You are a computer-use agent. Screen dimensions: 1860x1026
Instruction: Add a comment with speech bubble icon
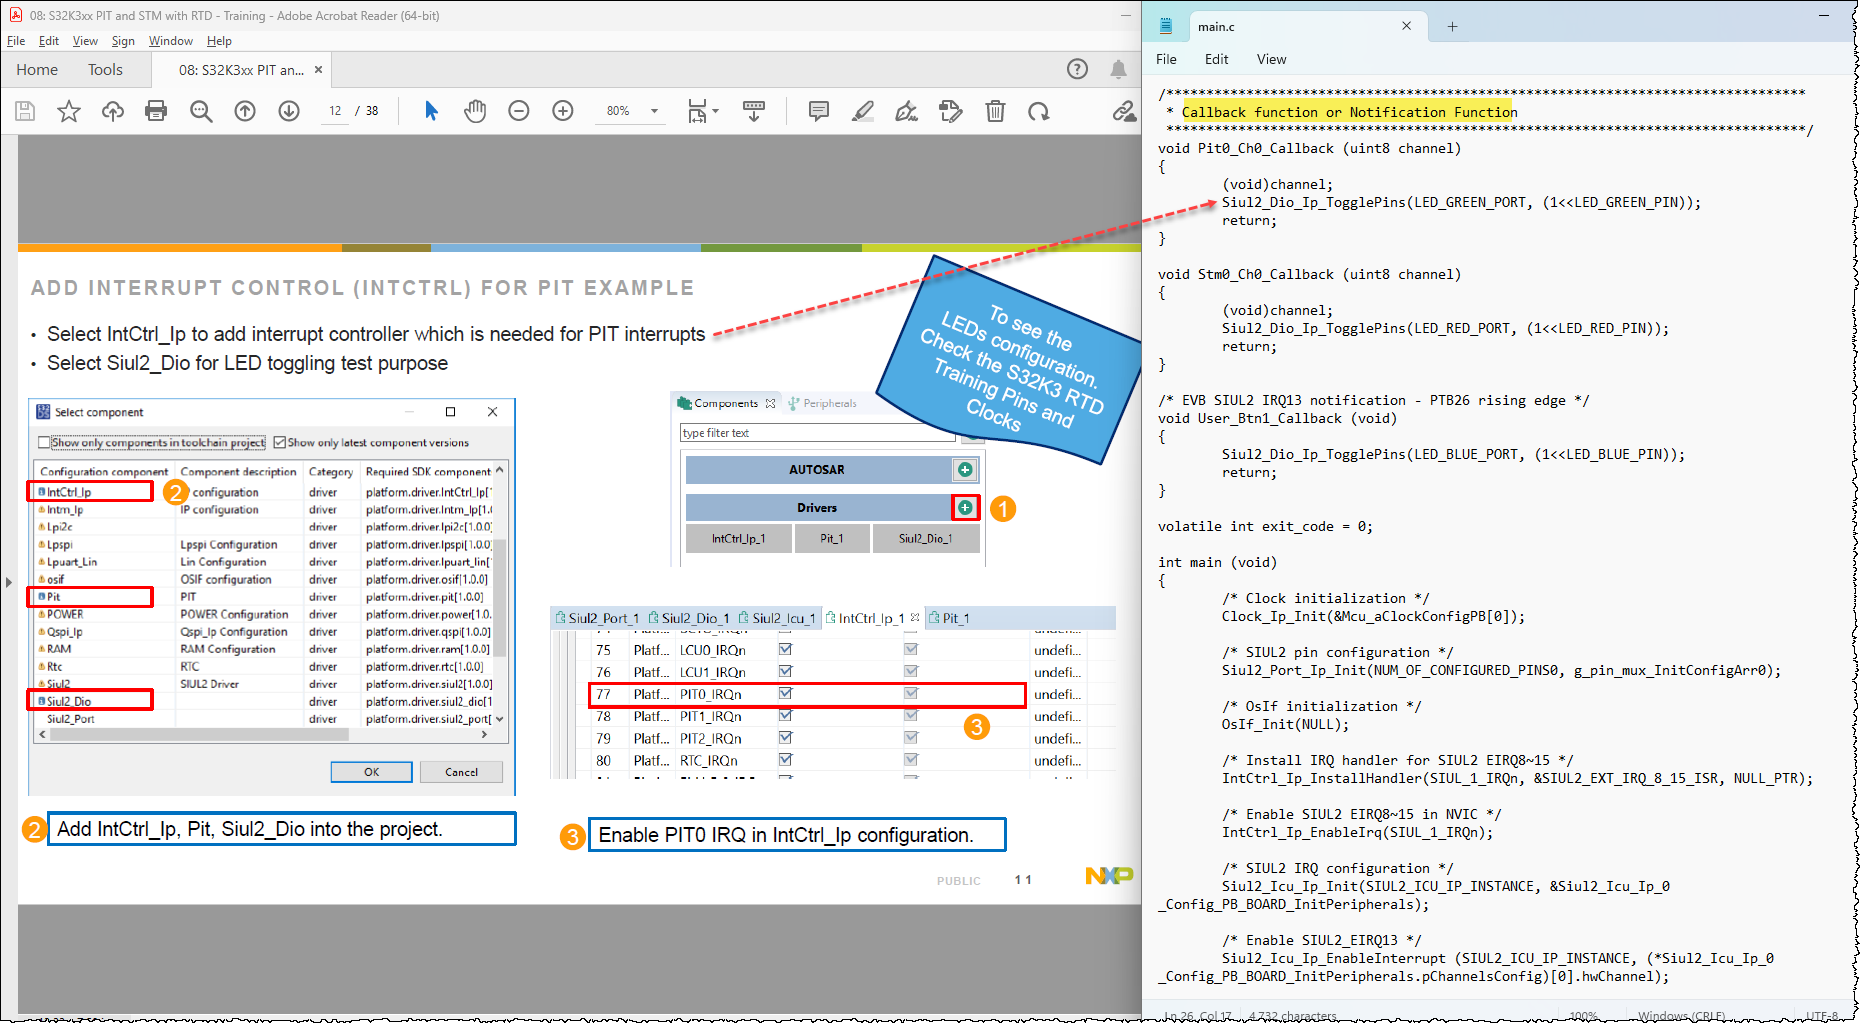coord(819,111)
